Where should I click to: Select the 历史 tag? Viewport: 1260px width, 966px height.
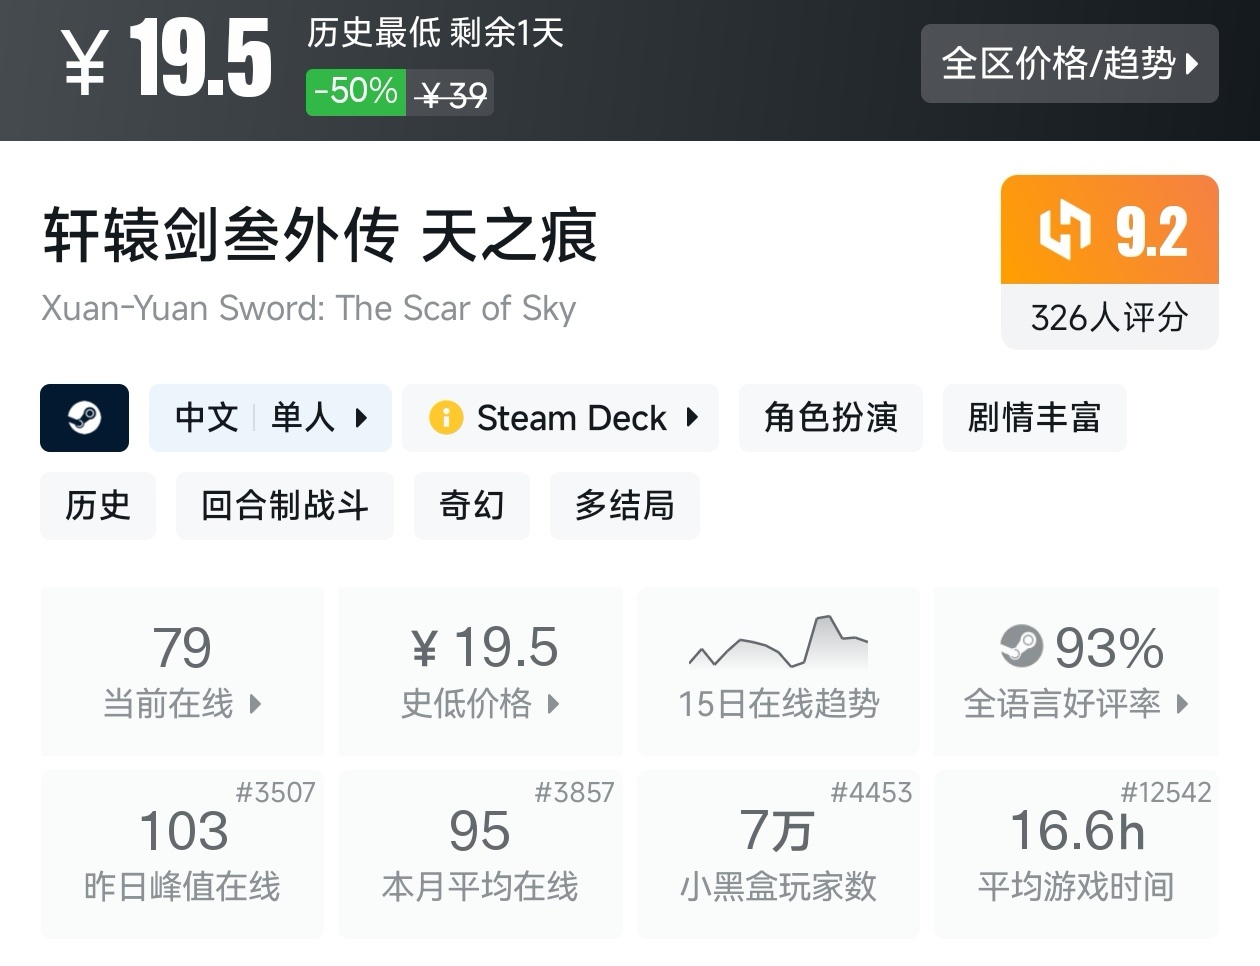pyautogui.click(x=98, y=506)
